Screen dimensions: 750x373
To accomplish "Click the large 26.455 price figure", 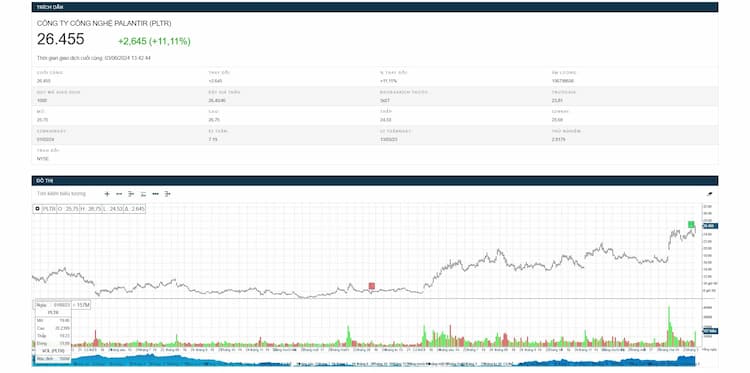I will click(61, 39).
